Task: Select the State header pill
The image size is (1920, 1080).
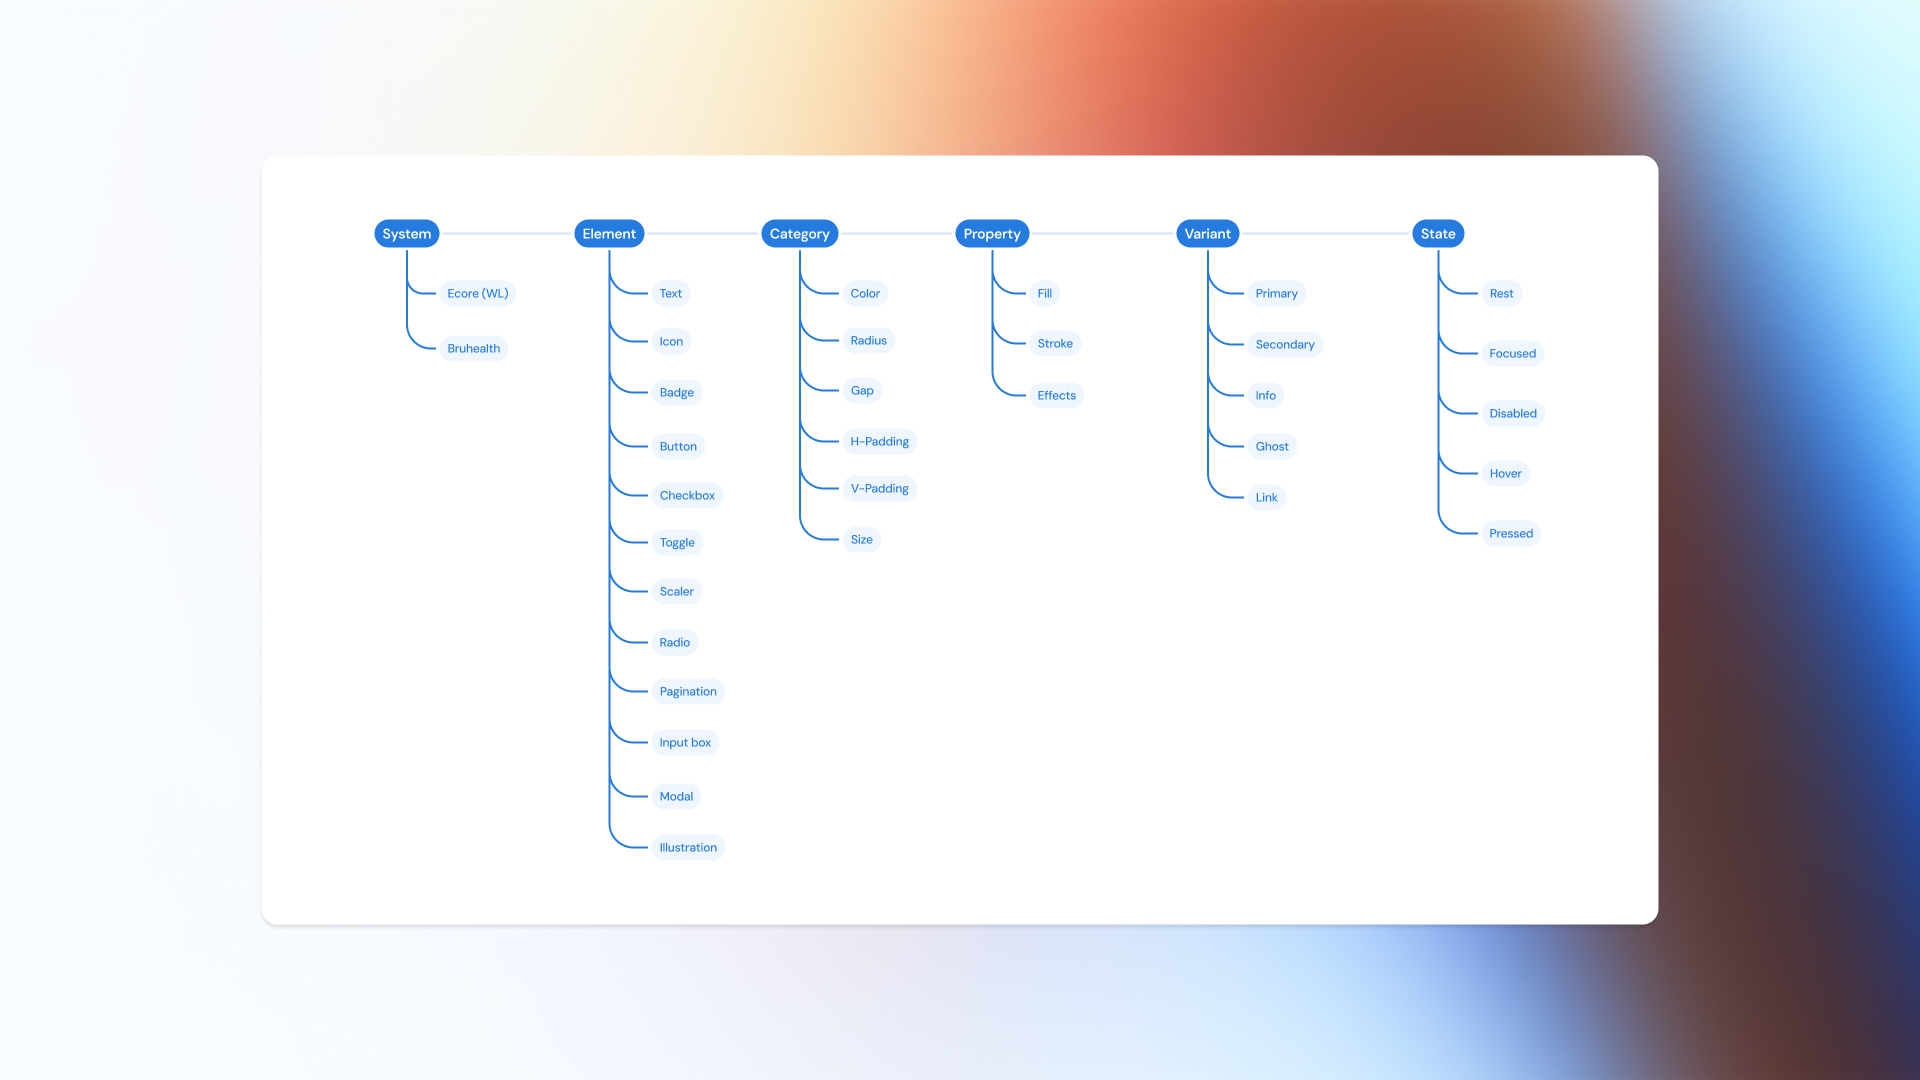Action: click(1437, 233)
